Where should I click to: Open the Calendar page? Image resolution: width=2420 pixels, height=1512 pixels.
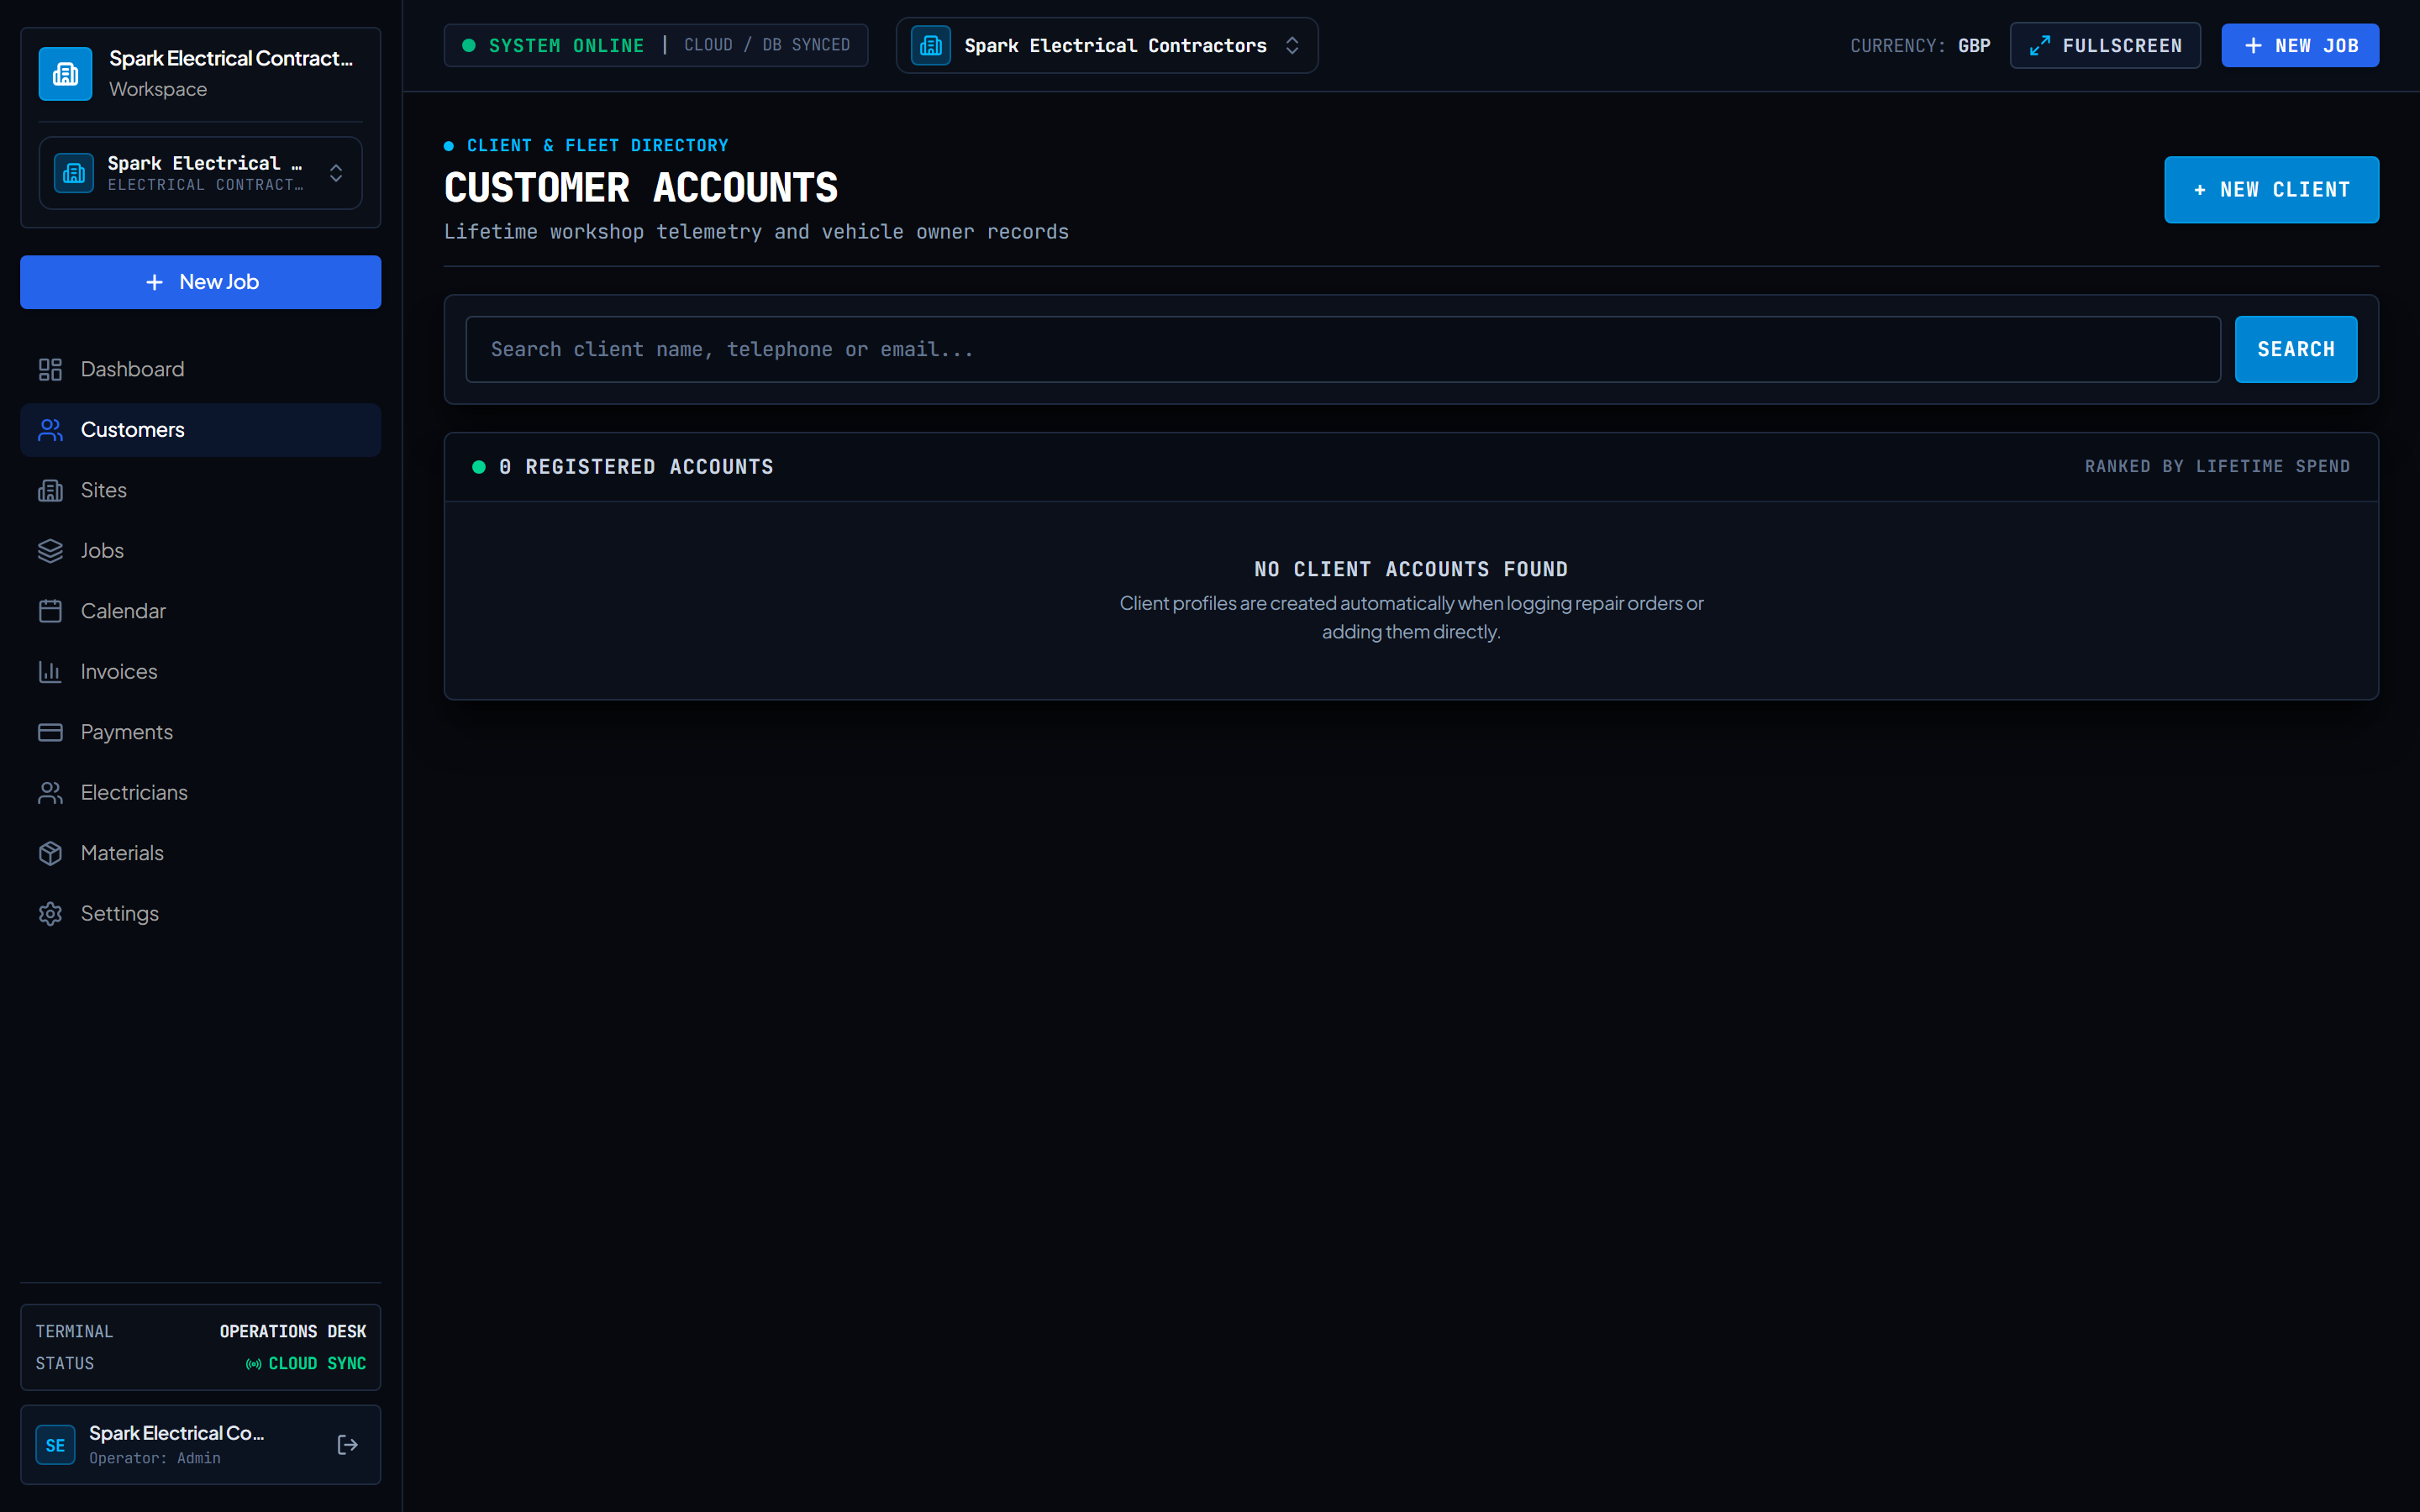point(200,611)
